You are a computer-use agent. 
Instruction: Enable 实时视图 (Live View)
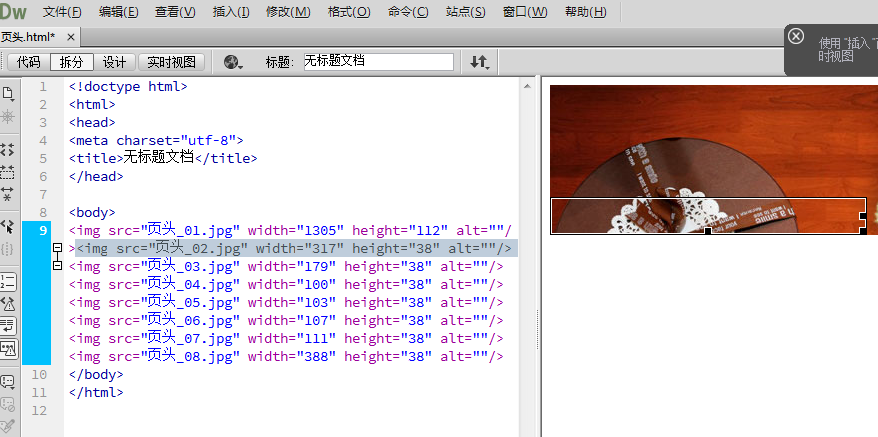[x=171, y=62]
